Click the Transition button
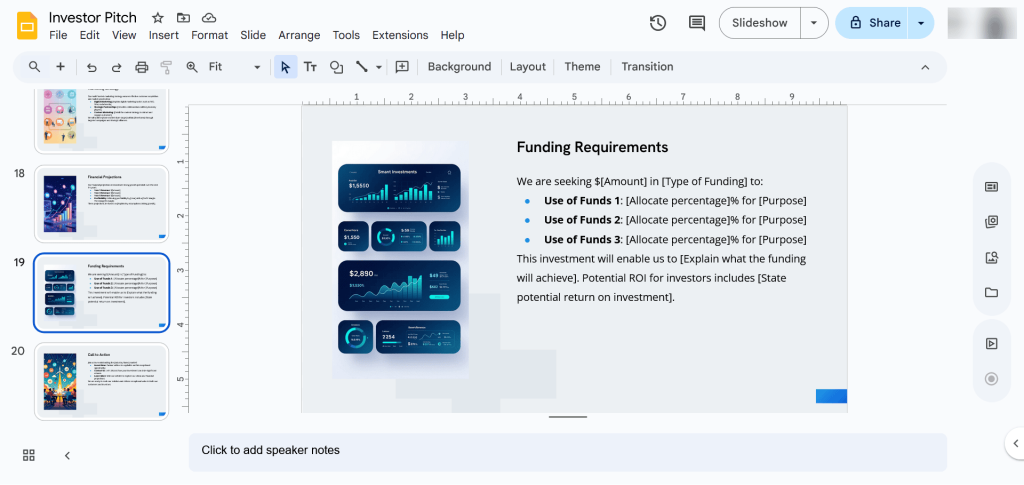 [647, 67]
